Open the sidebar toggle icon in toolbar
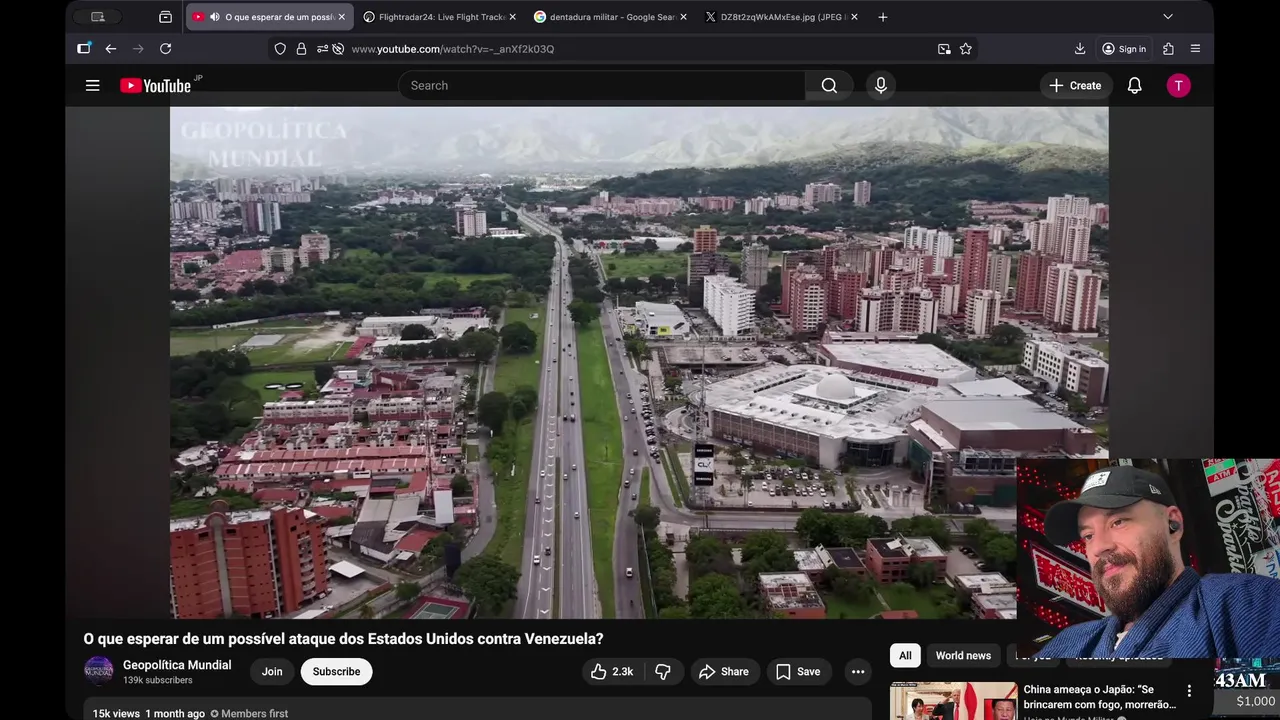1280x720 pixels. (x=84, y=49)
